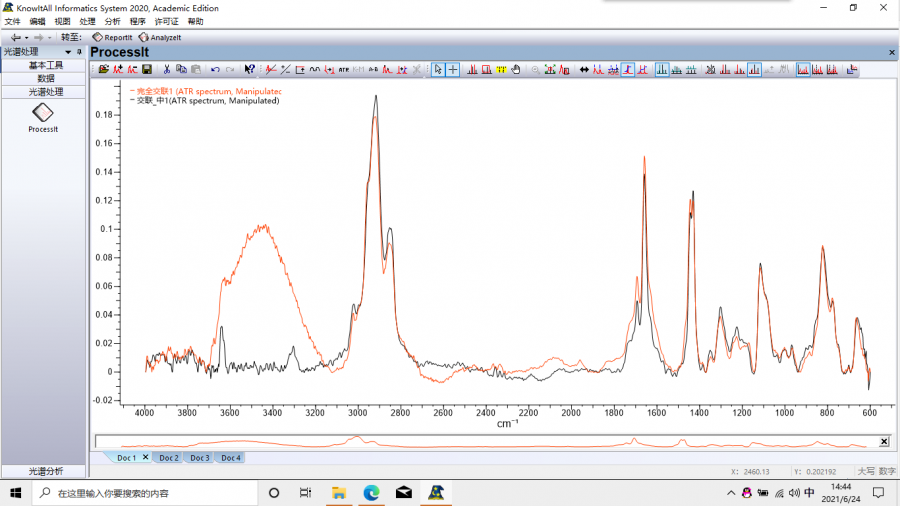This screenshot has height=506, width=900.
Task: Click the scissors cut icon
Action: click(167, 70)
